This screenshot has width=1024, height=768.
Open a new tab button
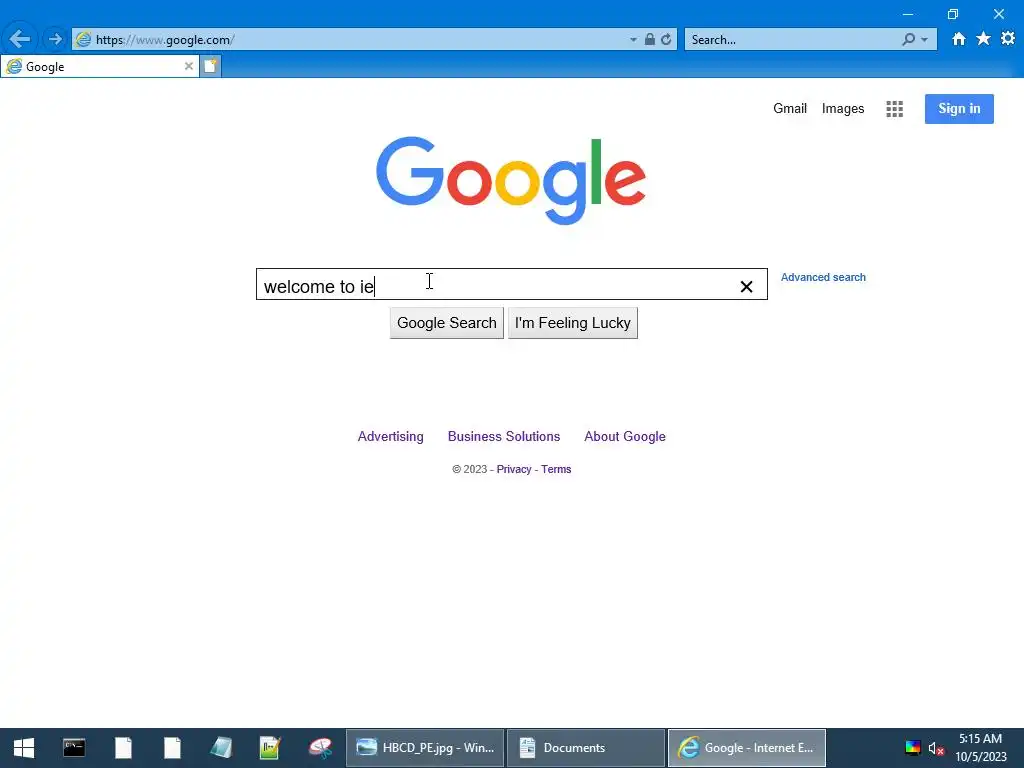pos(210,66)
